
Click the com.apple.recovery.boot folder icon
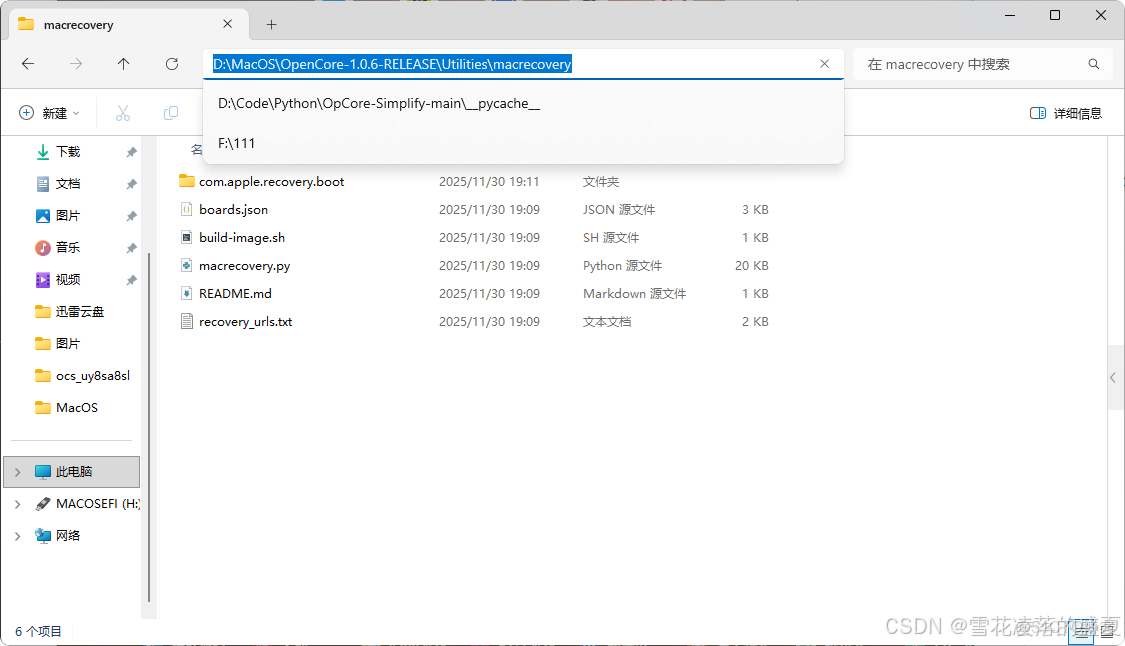point(187,181)
